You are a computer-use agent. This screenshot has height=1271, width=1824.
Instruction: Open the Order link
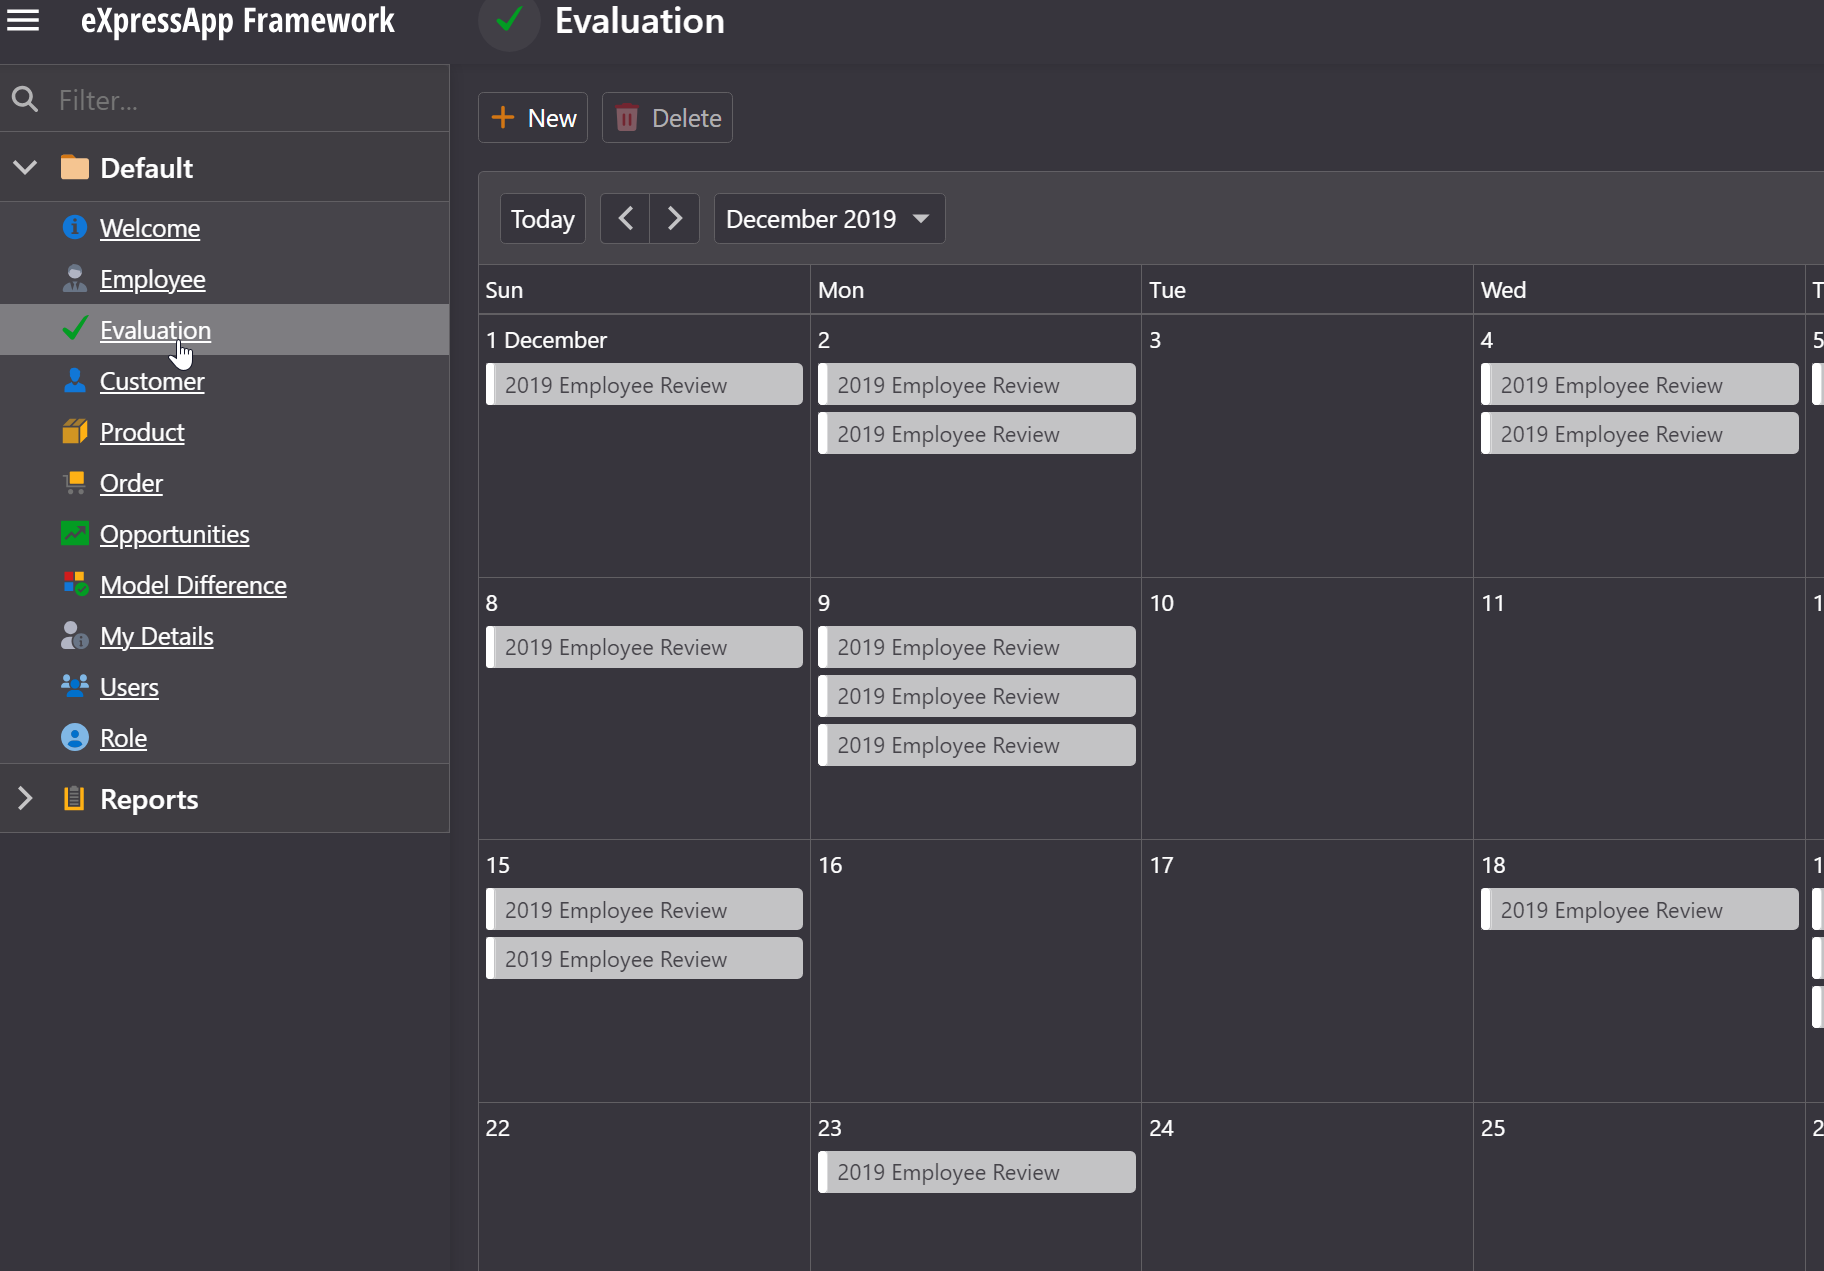[131, 483]
